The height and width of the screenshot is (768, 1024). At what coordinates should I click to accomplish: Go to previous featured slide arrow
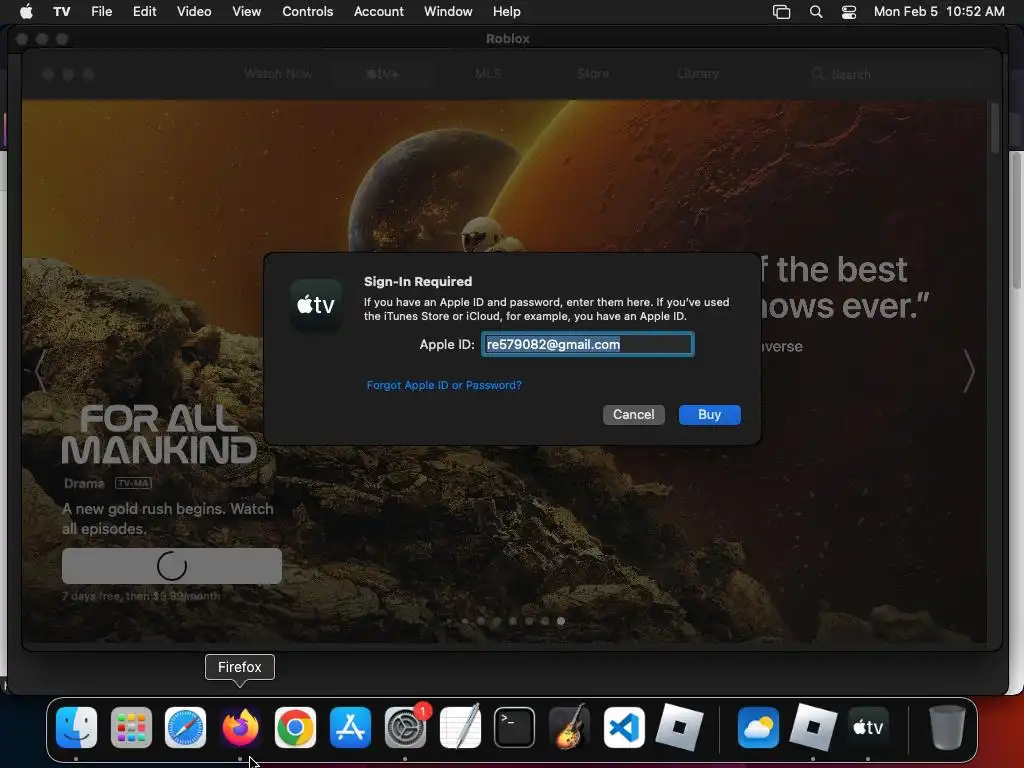pos(40,370)
